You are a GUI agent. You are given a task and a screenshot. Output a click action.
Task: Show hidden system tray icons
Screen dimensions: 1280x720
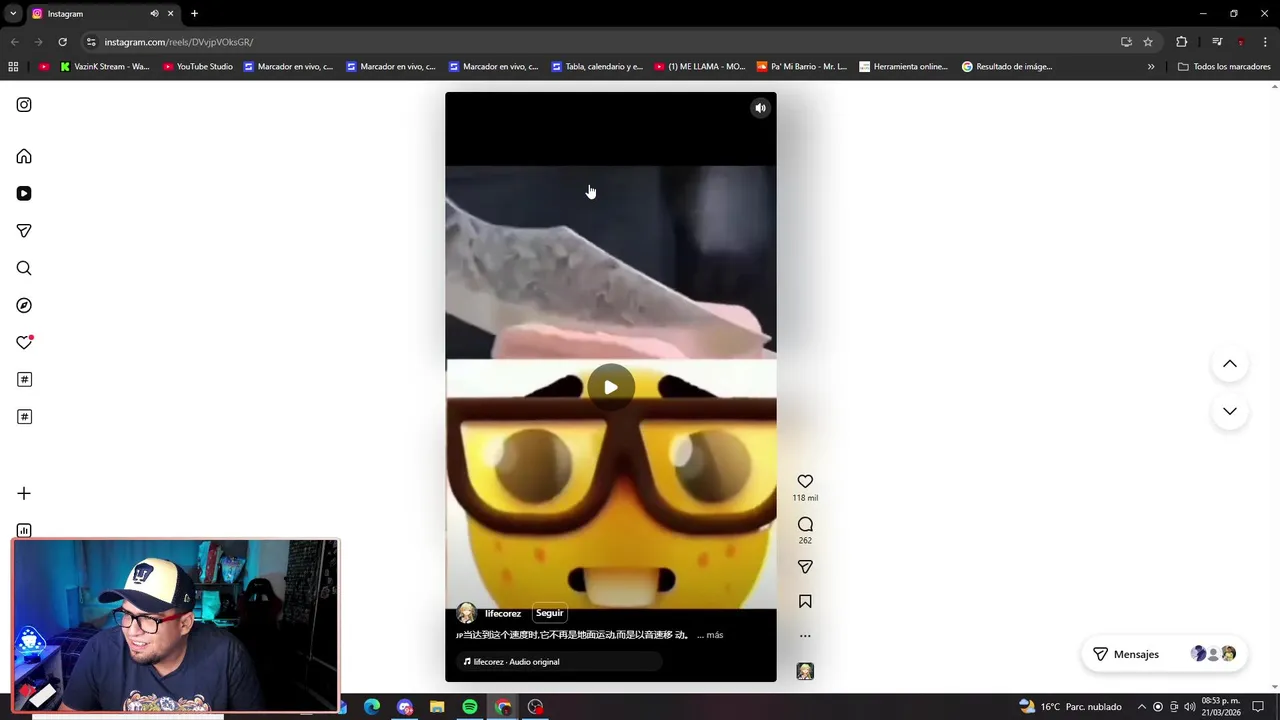tap(1141, 707)
